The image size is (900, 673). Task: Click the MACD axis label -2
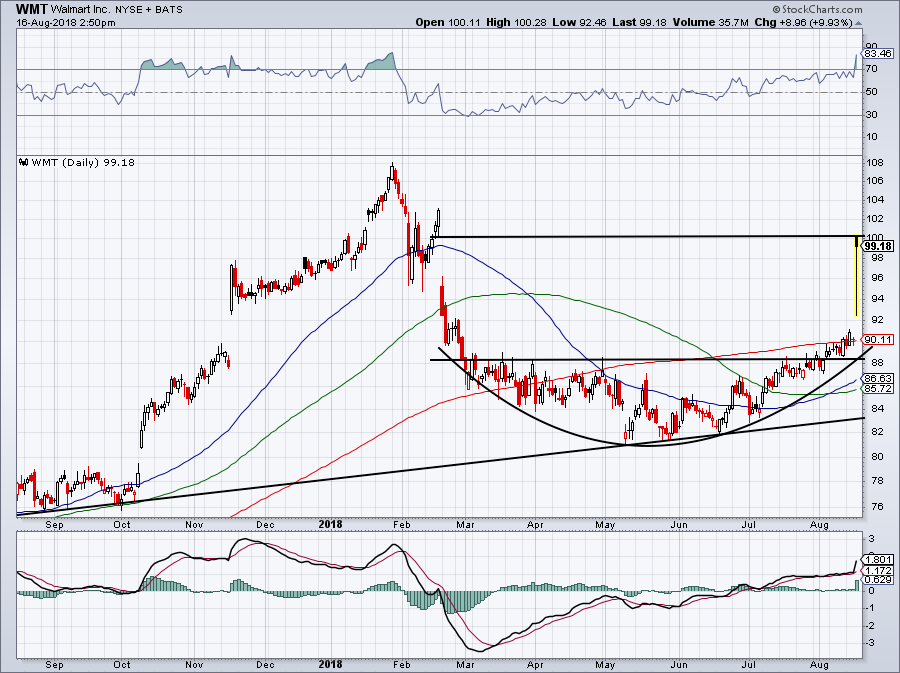click(871, 625)
